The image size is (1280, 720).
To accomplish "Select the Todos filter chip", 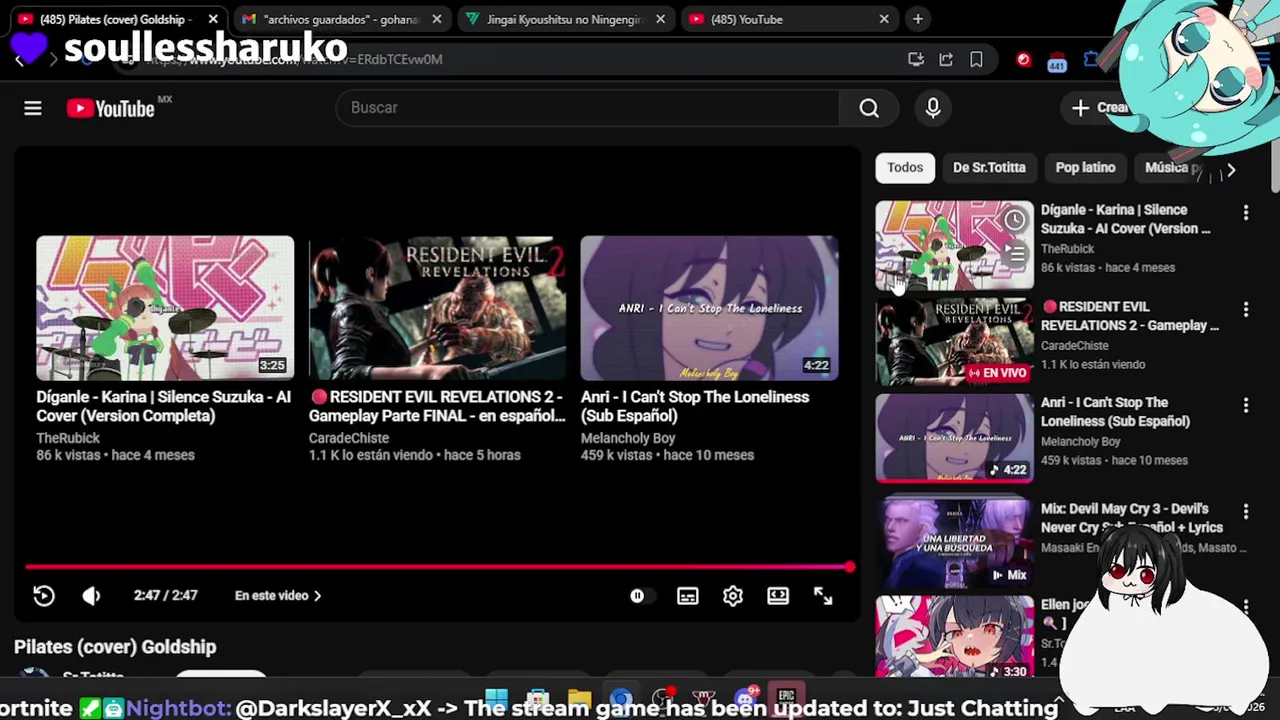I will (x=905, y=168).
